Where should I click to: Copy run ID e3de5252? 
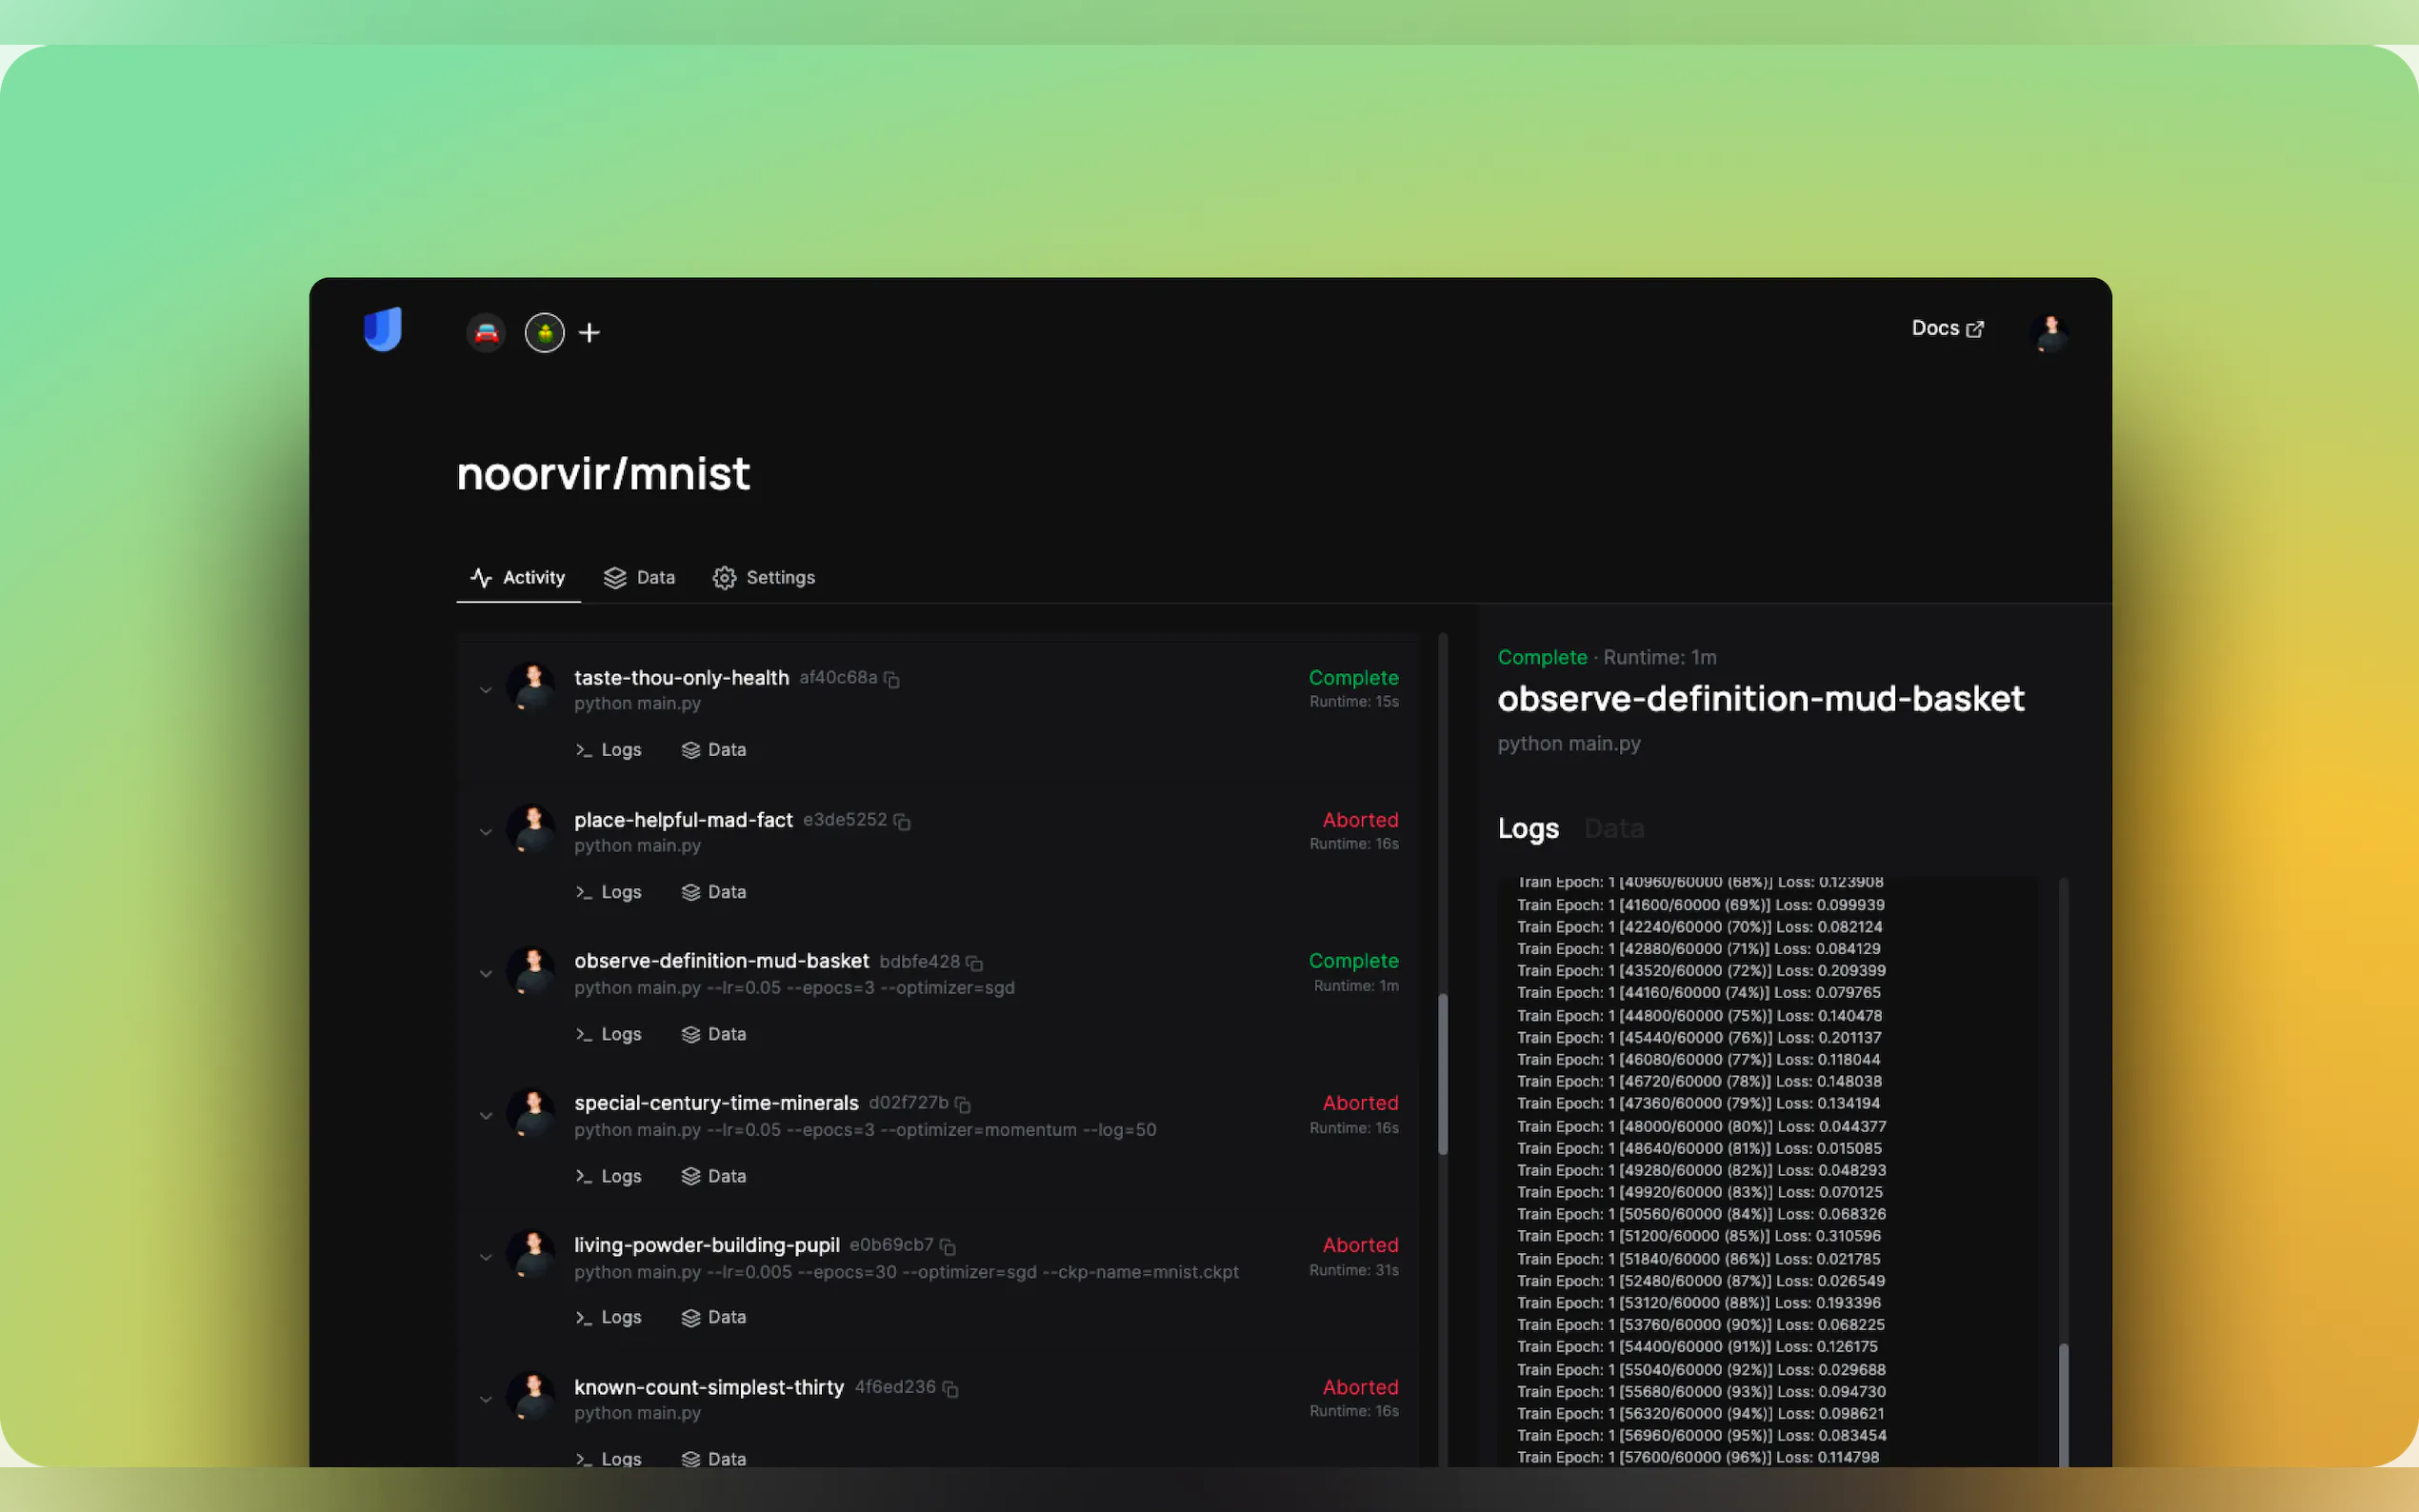901,822
